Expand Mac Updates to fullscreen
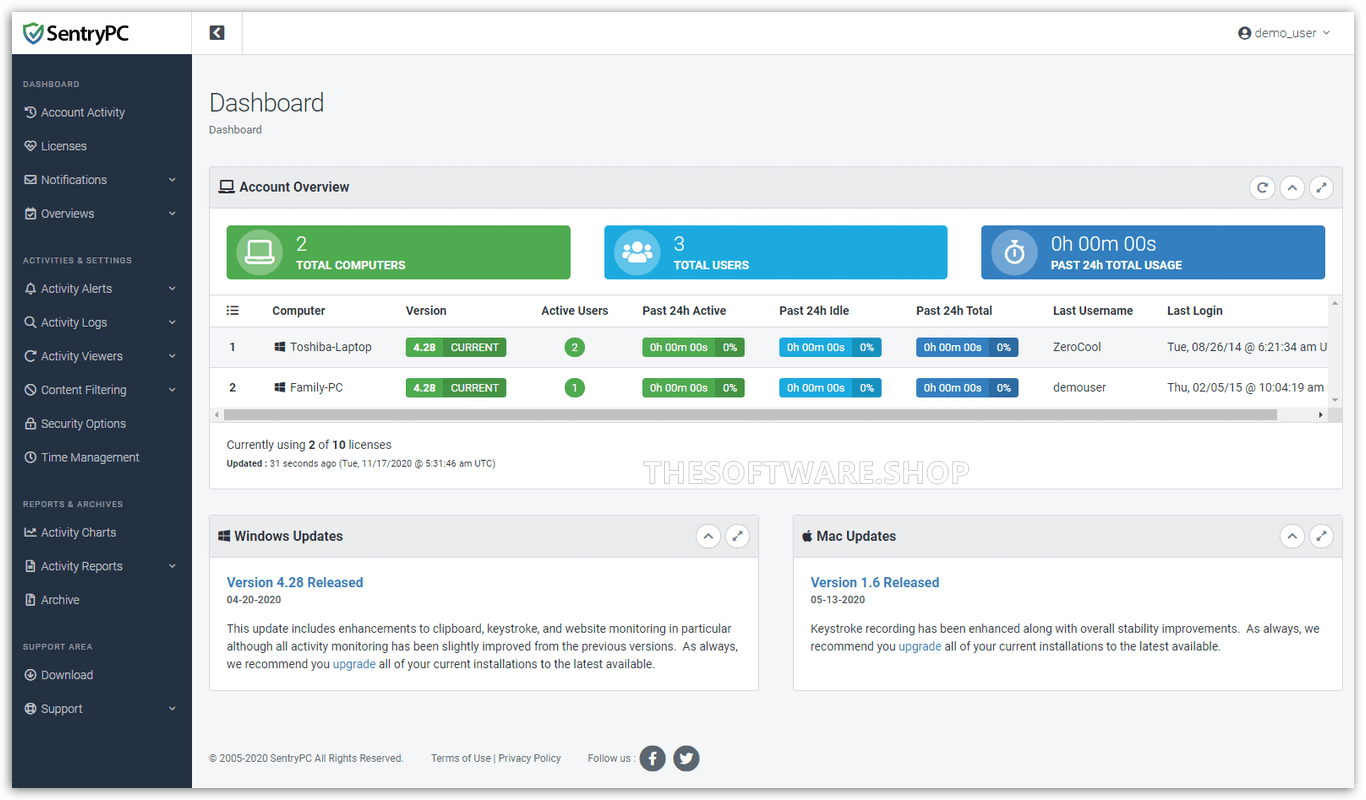Viewport: 1366px width, 800px height. coord(1321,536)
